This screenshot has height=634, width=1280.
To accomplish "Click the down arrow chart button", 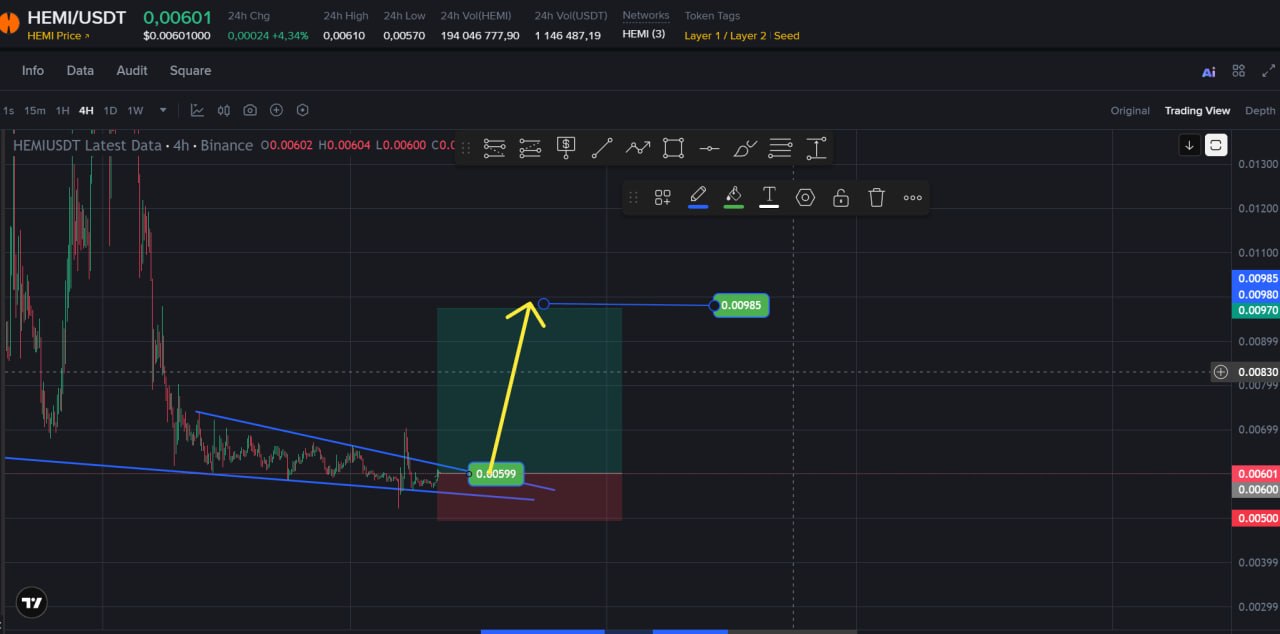I will pyautogui.click(x=1190, y=145).
